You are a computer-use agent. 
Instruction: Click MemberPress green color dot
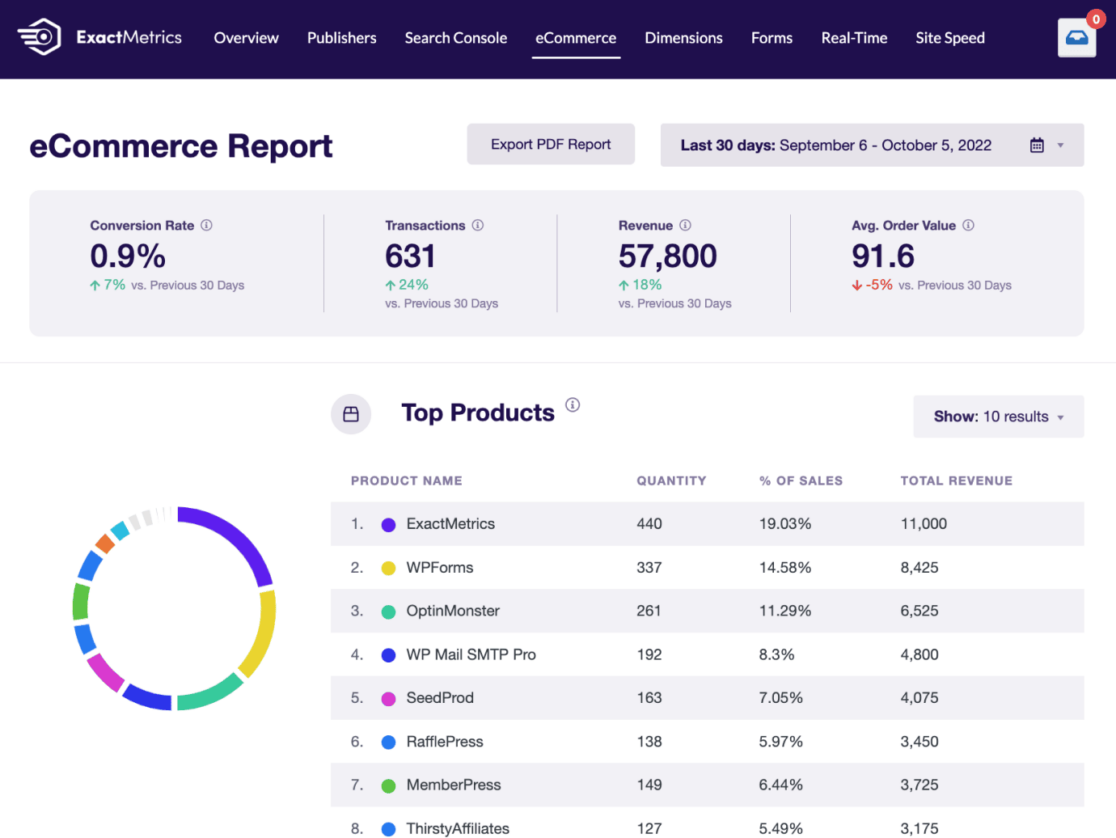coord(389,786)
